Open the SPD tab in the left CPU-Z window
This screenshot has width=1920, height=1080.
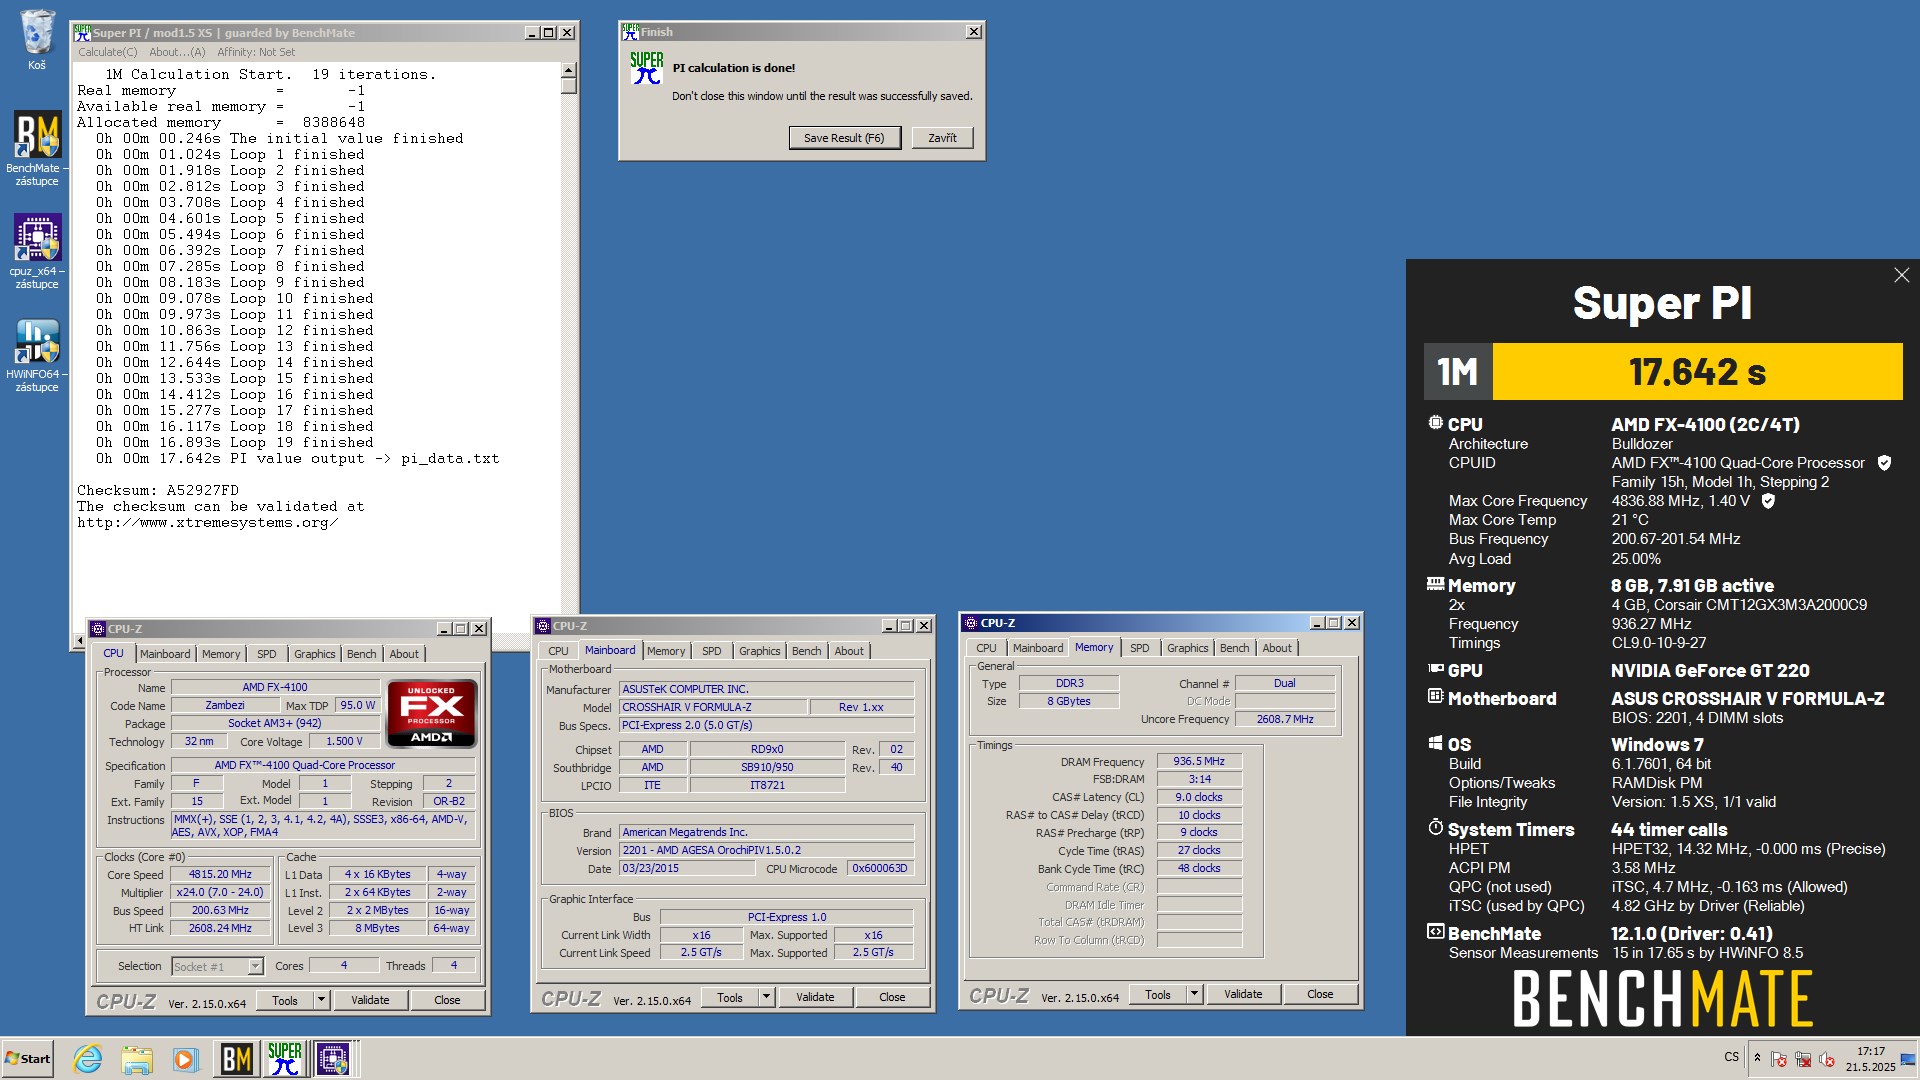coord(267,654)
